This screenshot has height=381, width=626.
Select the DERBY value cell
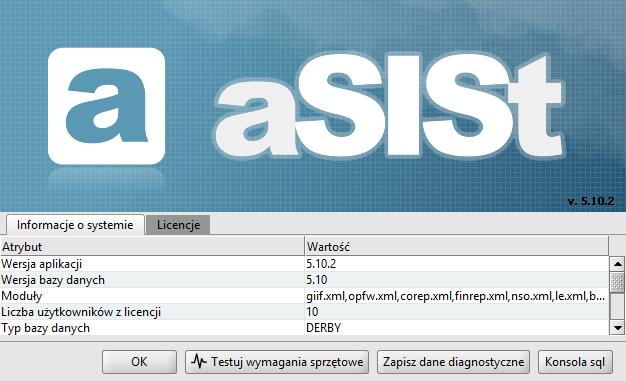[x=456, y=328]
